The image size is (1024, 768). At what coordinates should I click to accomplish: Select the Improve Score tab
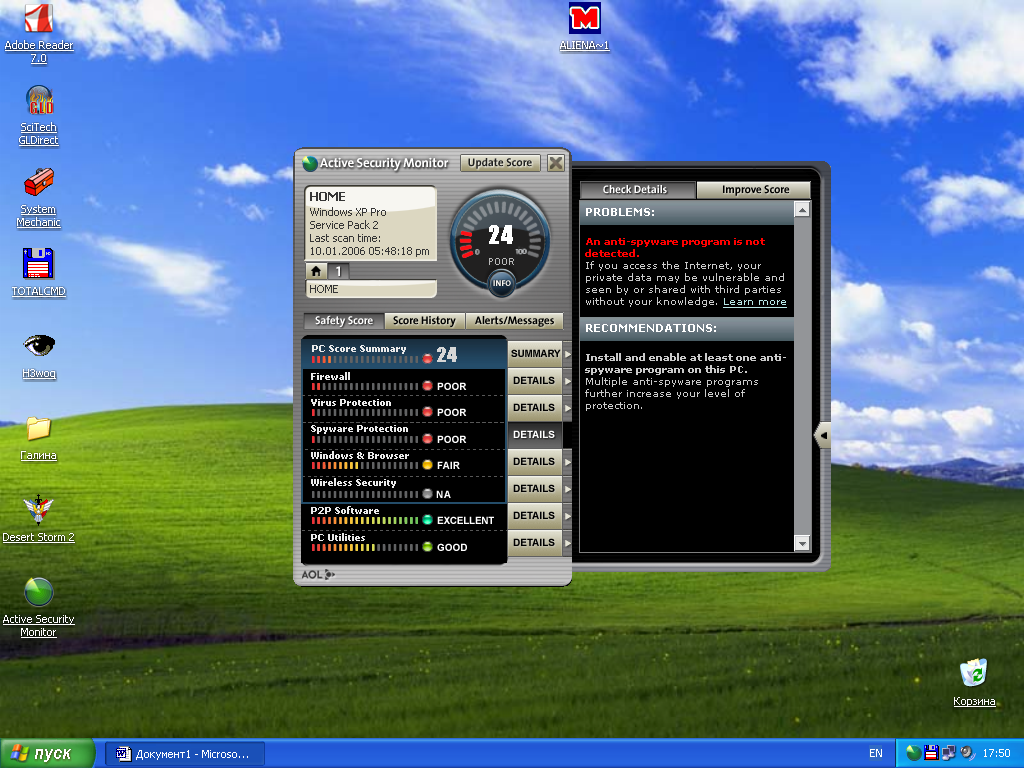click(x=754, y=189)
